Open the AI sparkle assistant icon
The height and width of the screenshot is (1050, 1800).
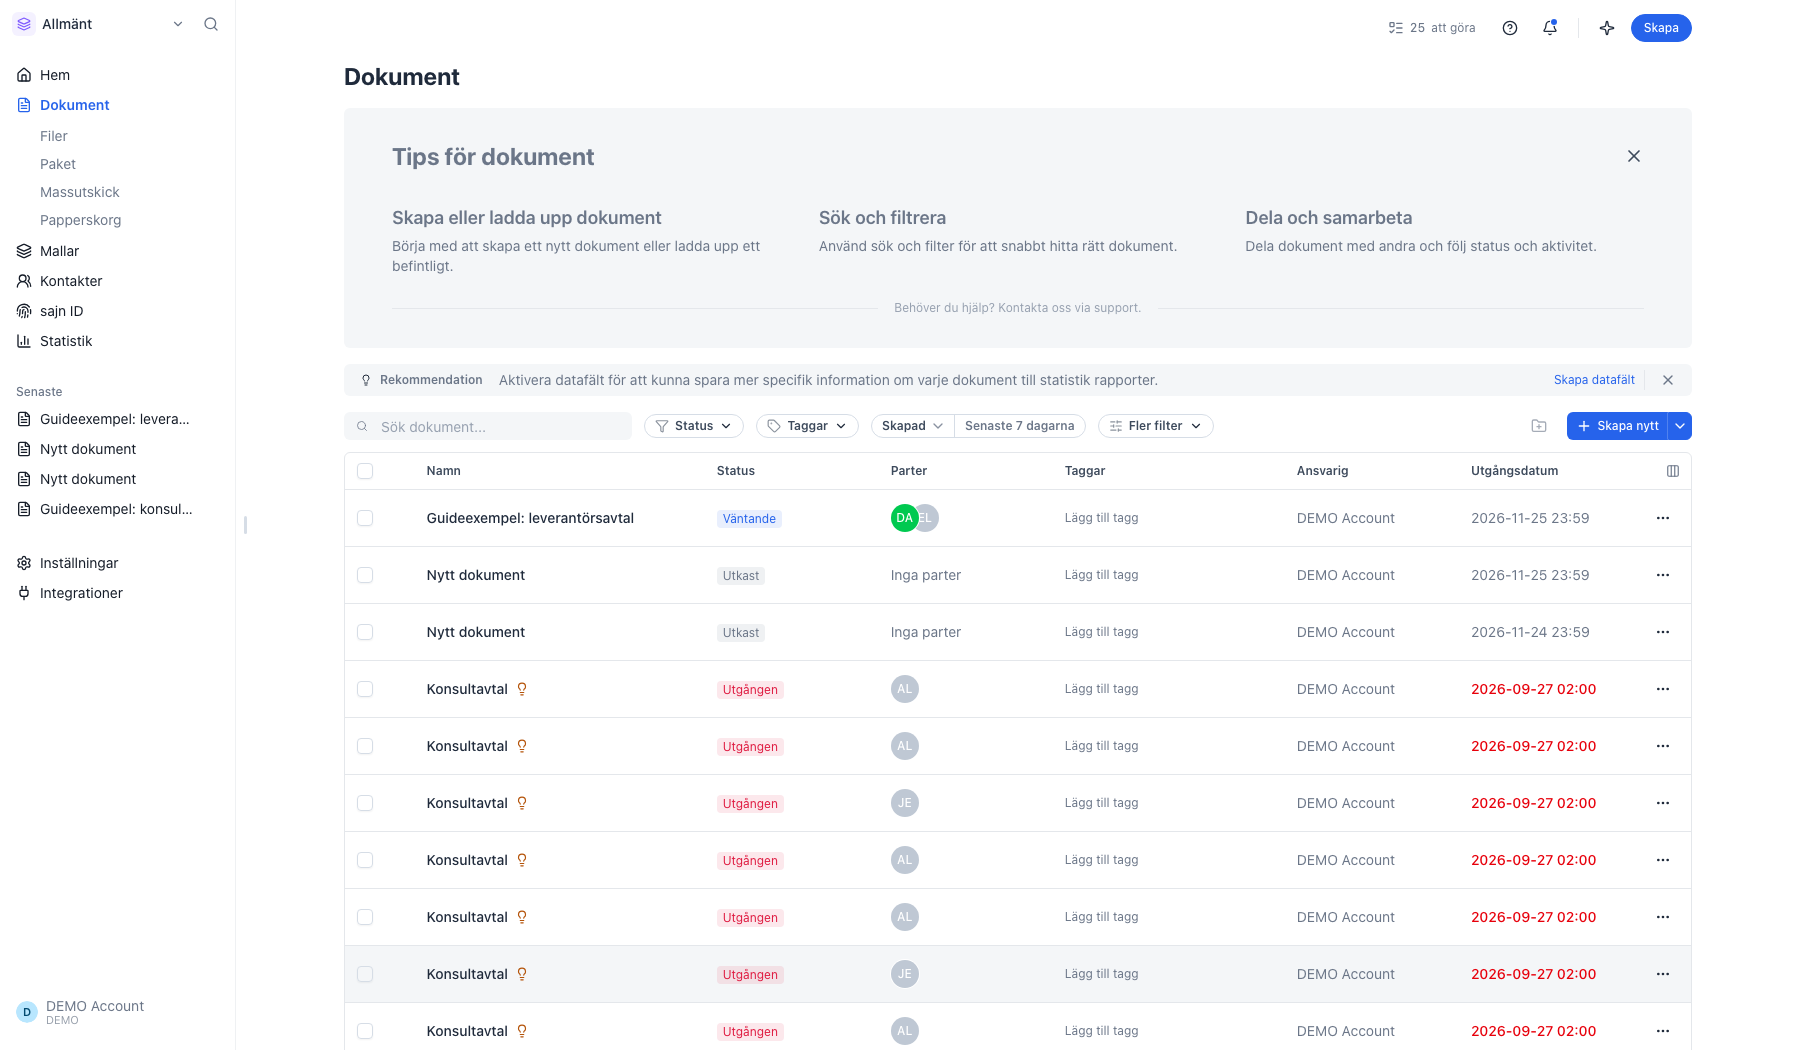1607,28
